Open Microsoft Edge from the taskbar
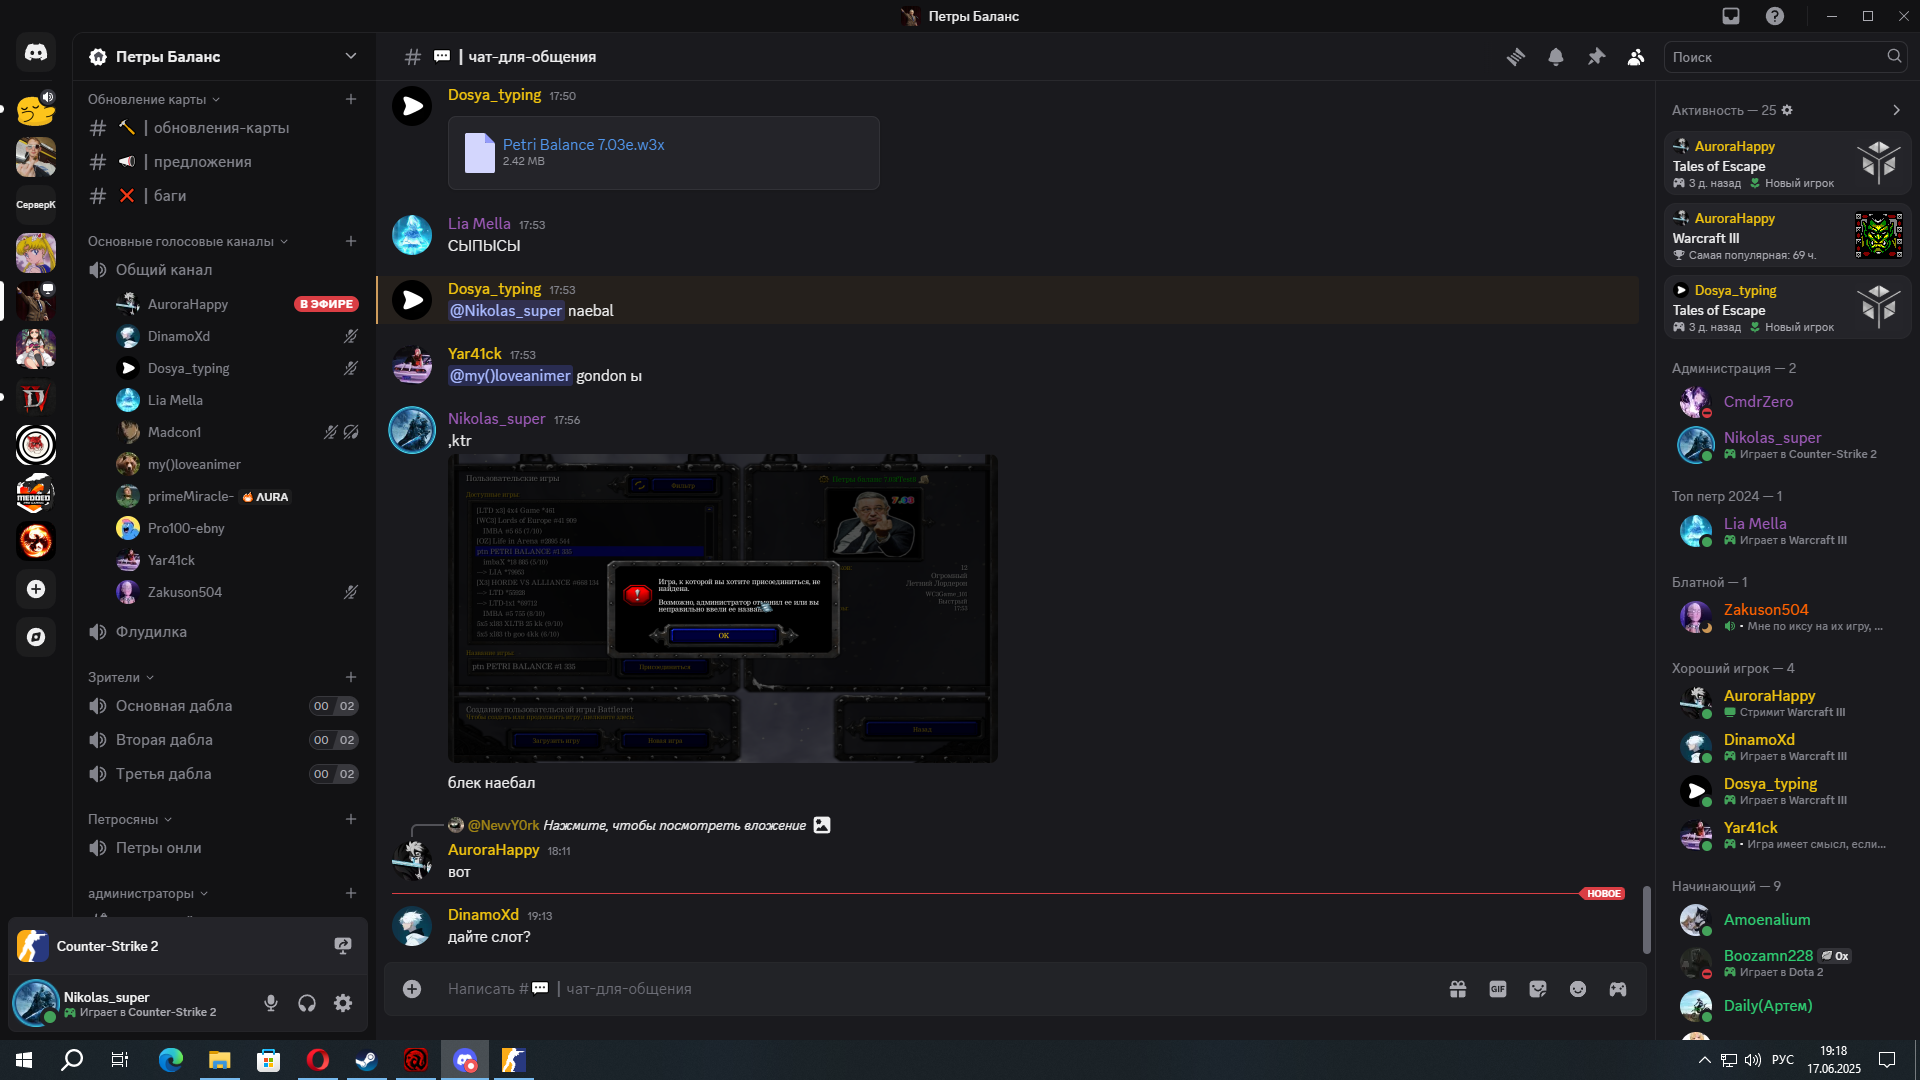1920x1080 pixels. 171,1060
